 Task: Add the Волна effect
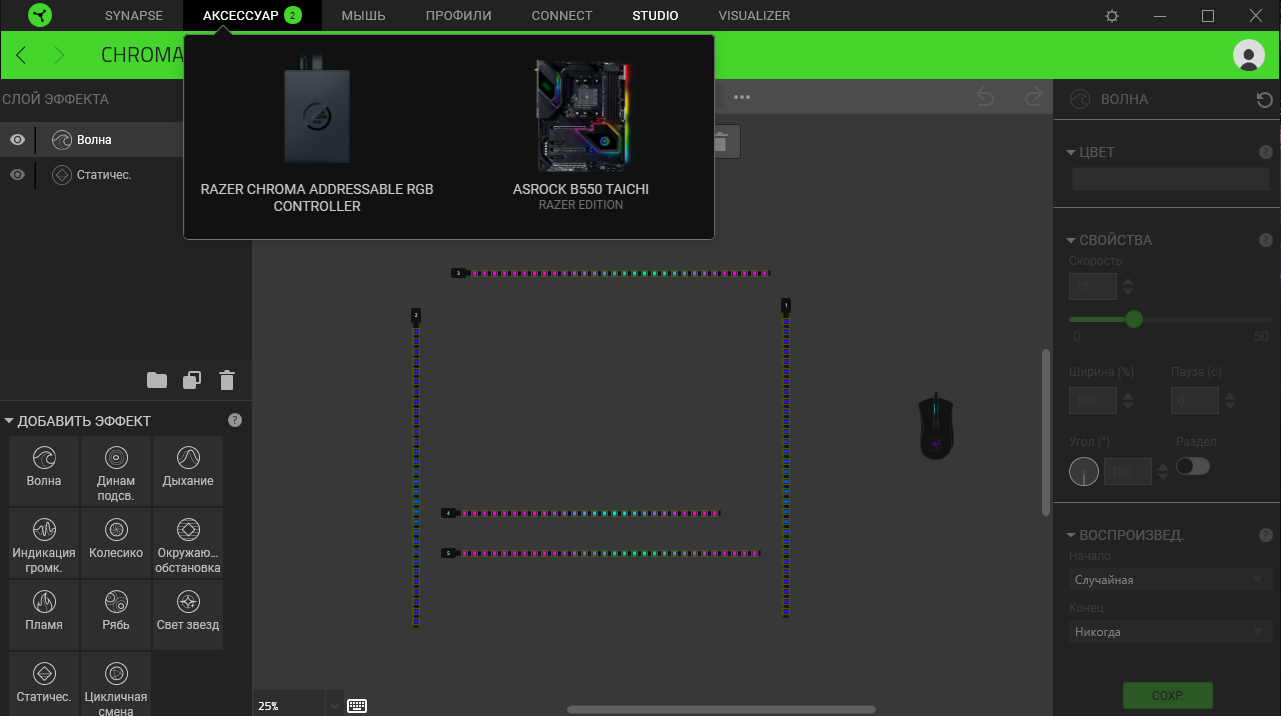tap(44, 470)
